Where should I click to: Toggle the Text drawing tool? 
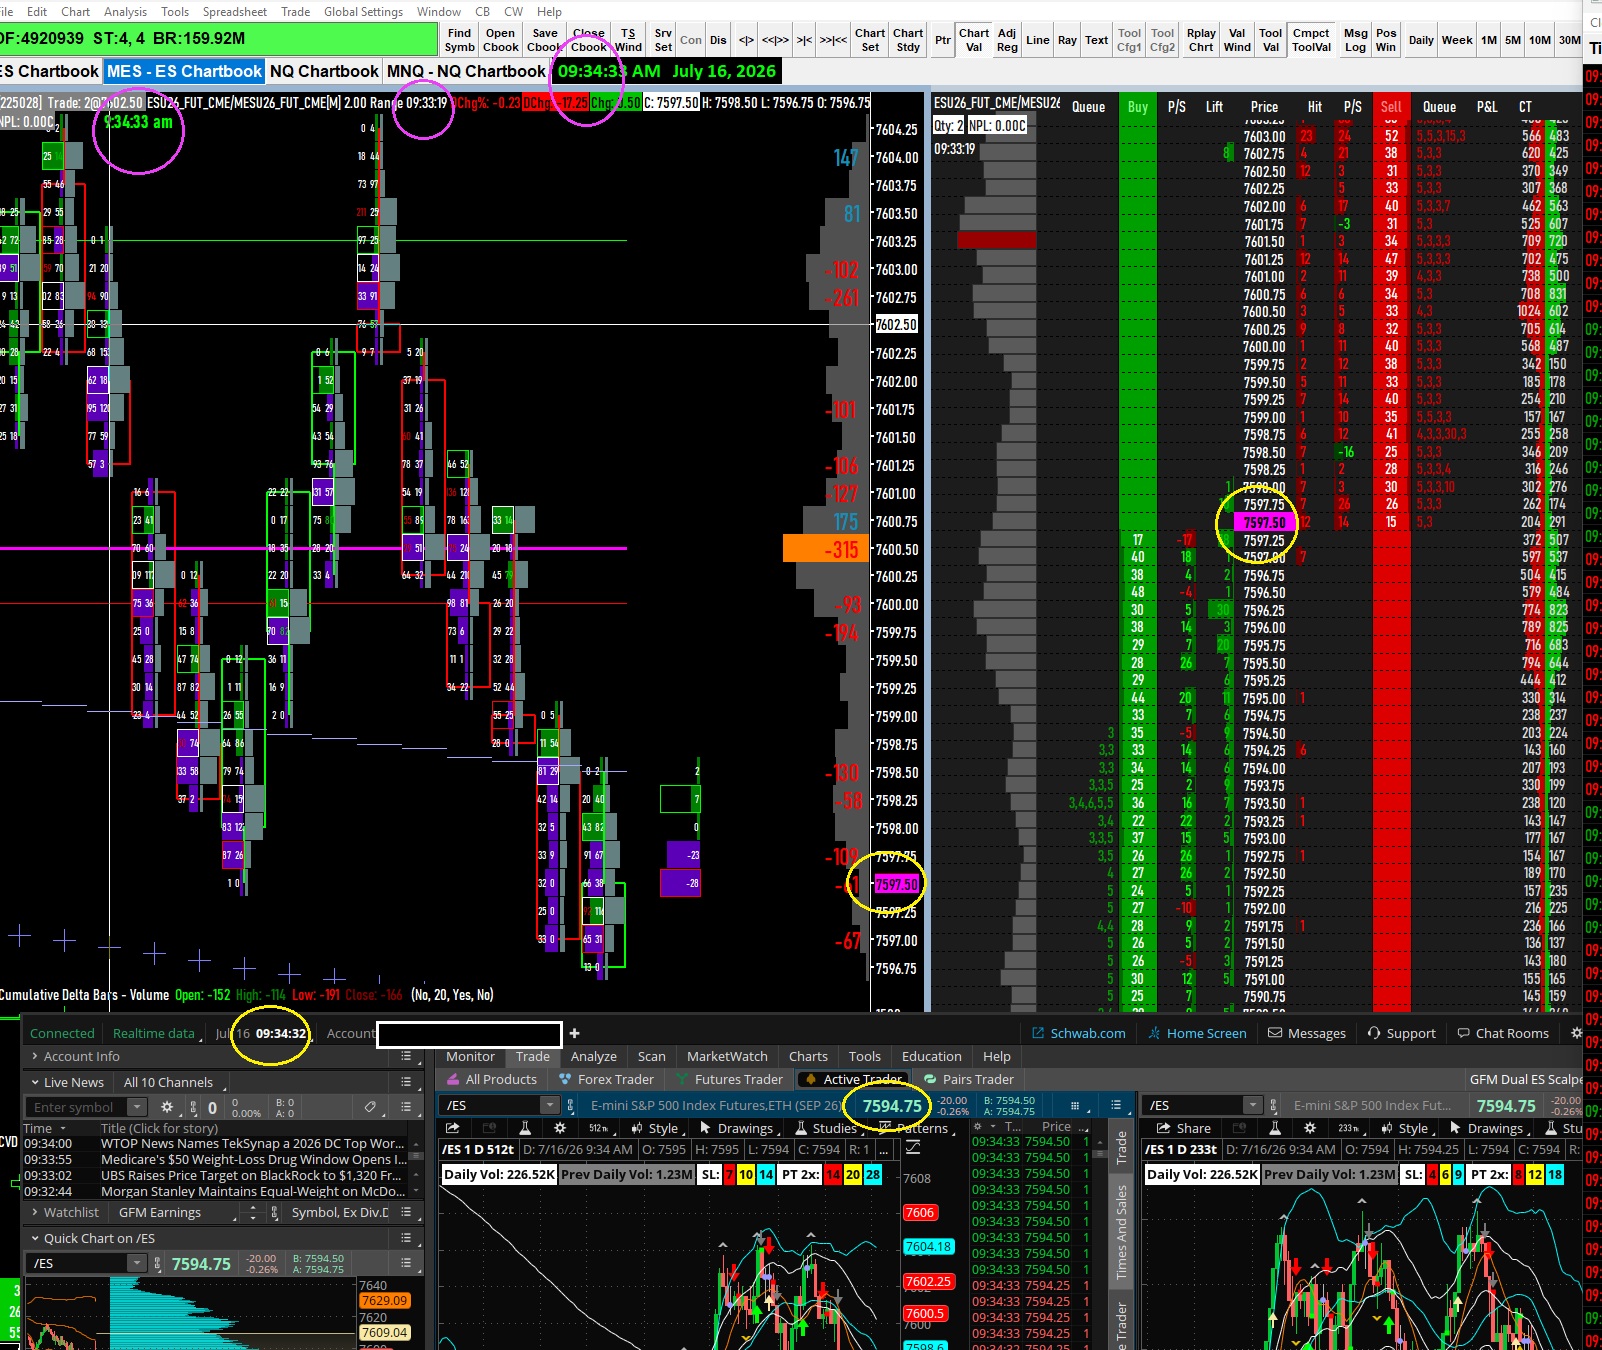point(1097,40)
